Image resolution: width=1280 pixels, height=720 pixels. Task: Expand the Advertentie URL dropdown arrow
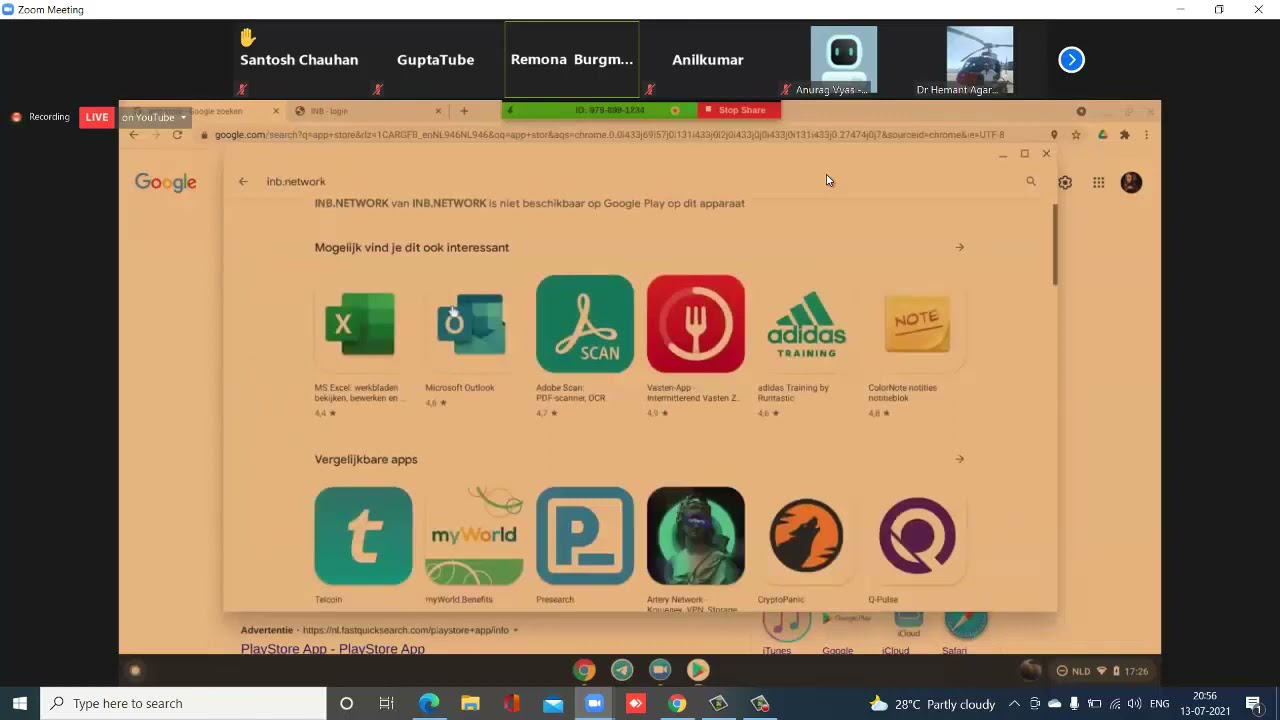(x=516, y=630)
